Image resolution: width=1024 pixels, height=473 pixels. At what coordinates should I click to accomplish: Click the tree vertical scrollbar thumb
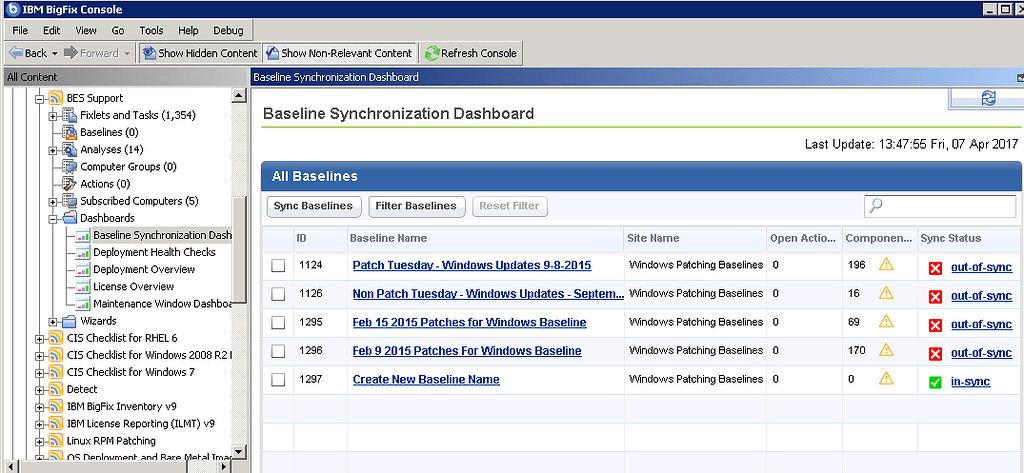[240, 250]
